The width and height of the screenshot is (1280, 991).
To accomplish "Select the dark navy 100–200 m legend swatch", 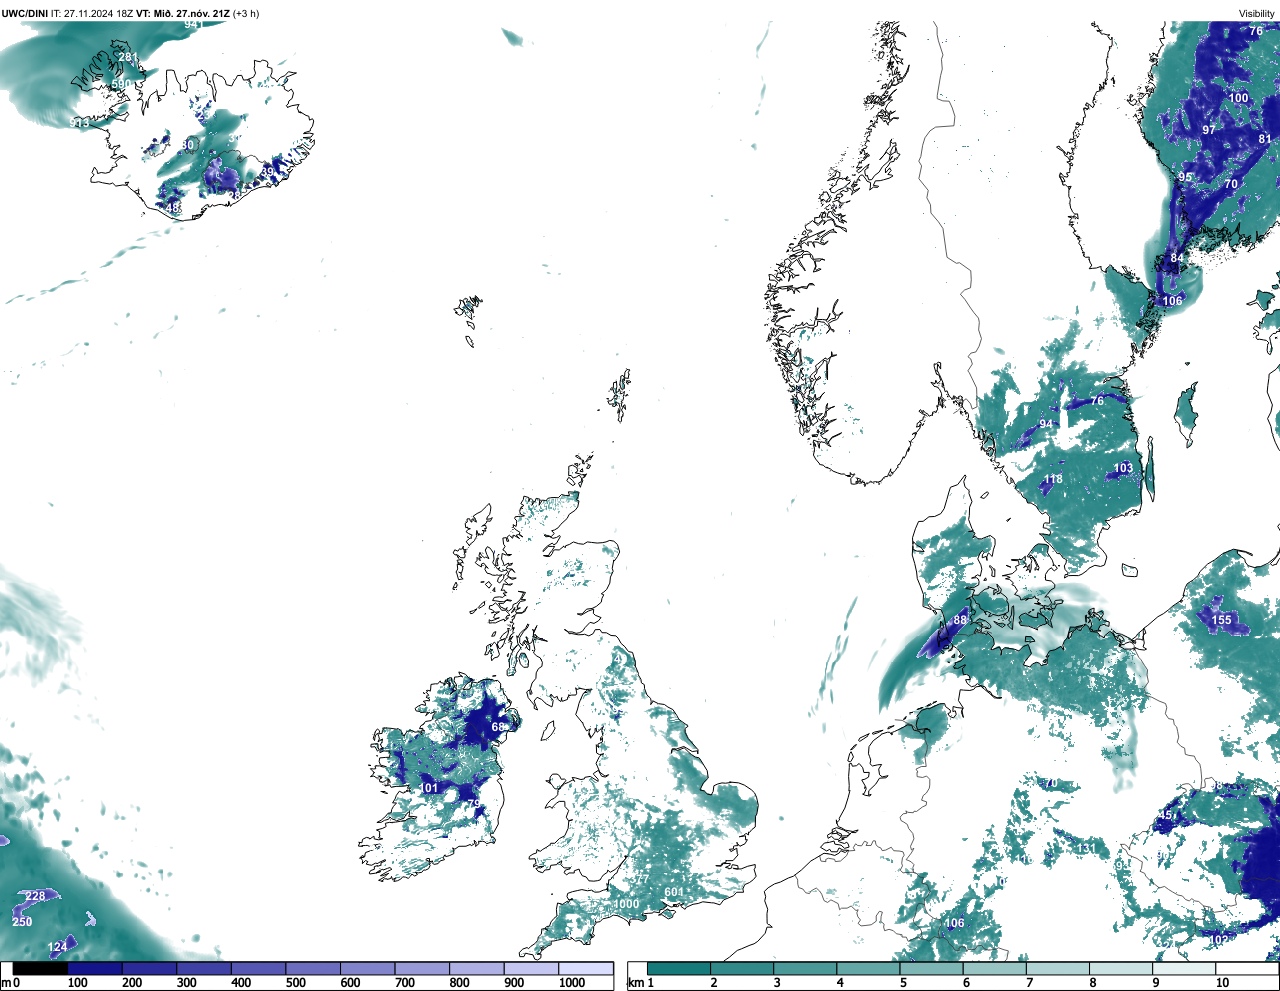I will (95, 969).
